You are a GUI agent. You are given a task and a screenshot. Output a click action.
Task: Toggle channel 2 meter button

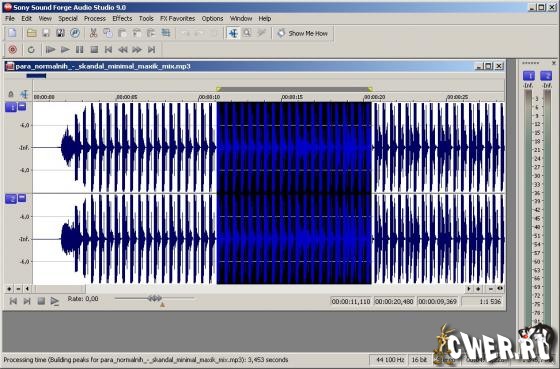(546, 75)
